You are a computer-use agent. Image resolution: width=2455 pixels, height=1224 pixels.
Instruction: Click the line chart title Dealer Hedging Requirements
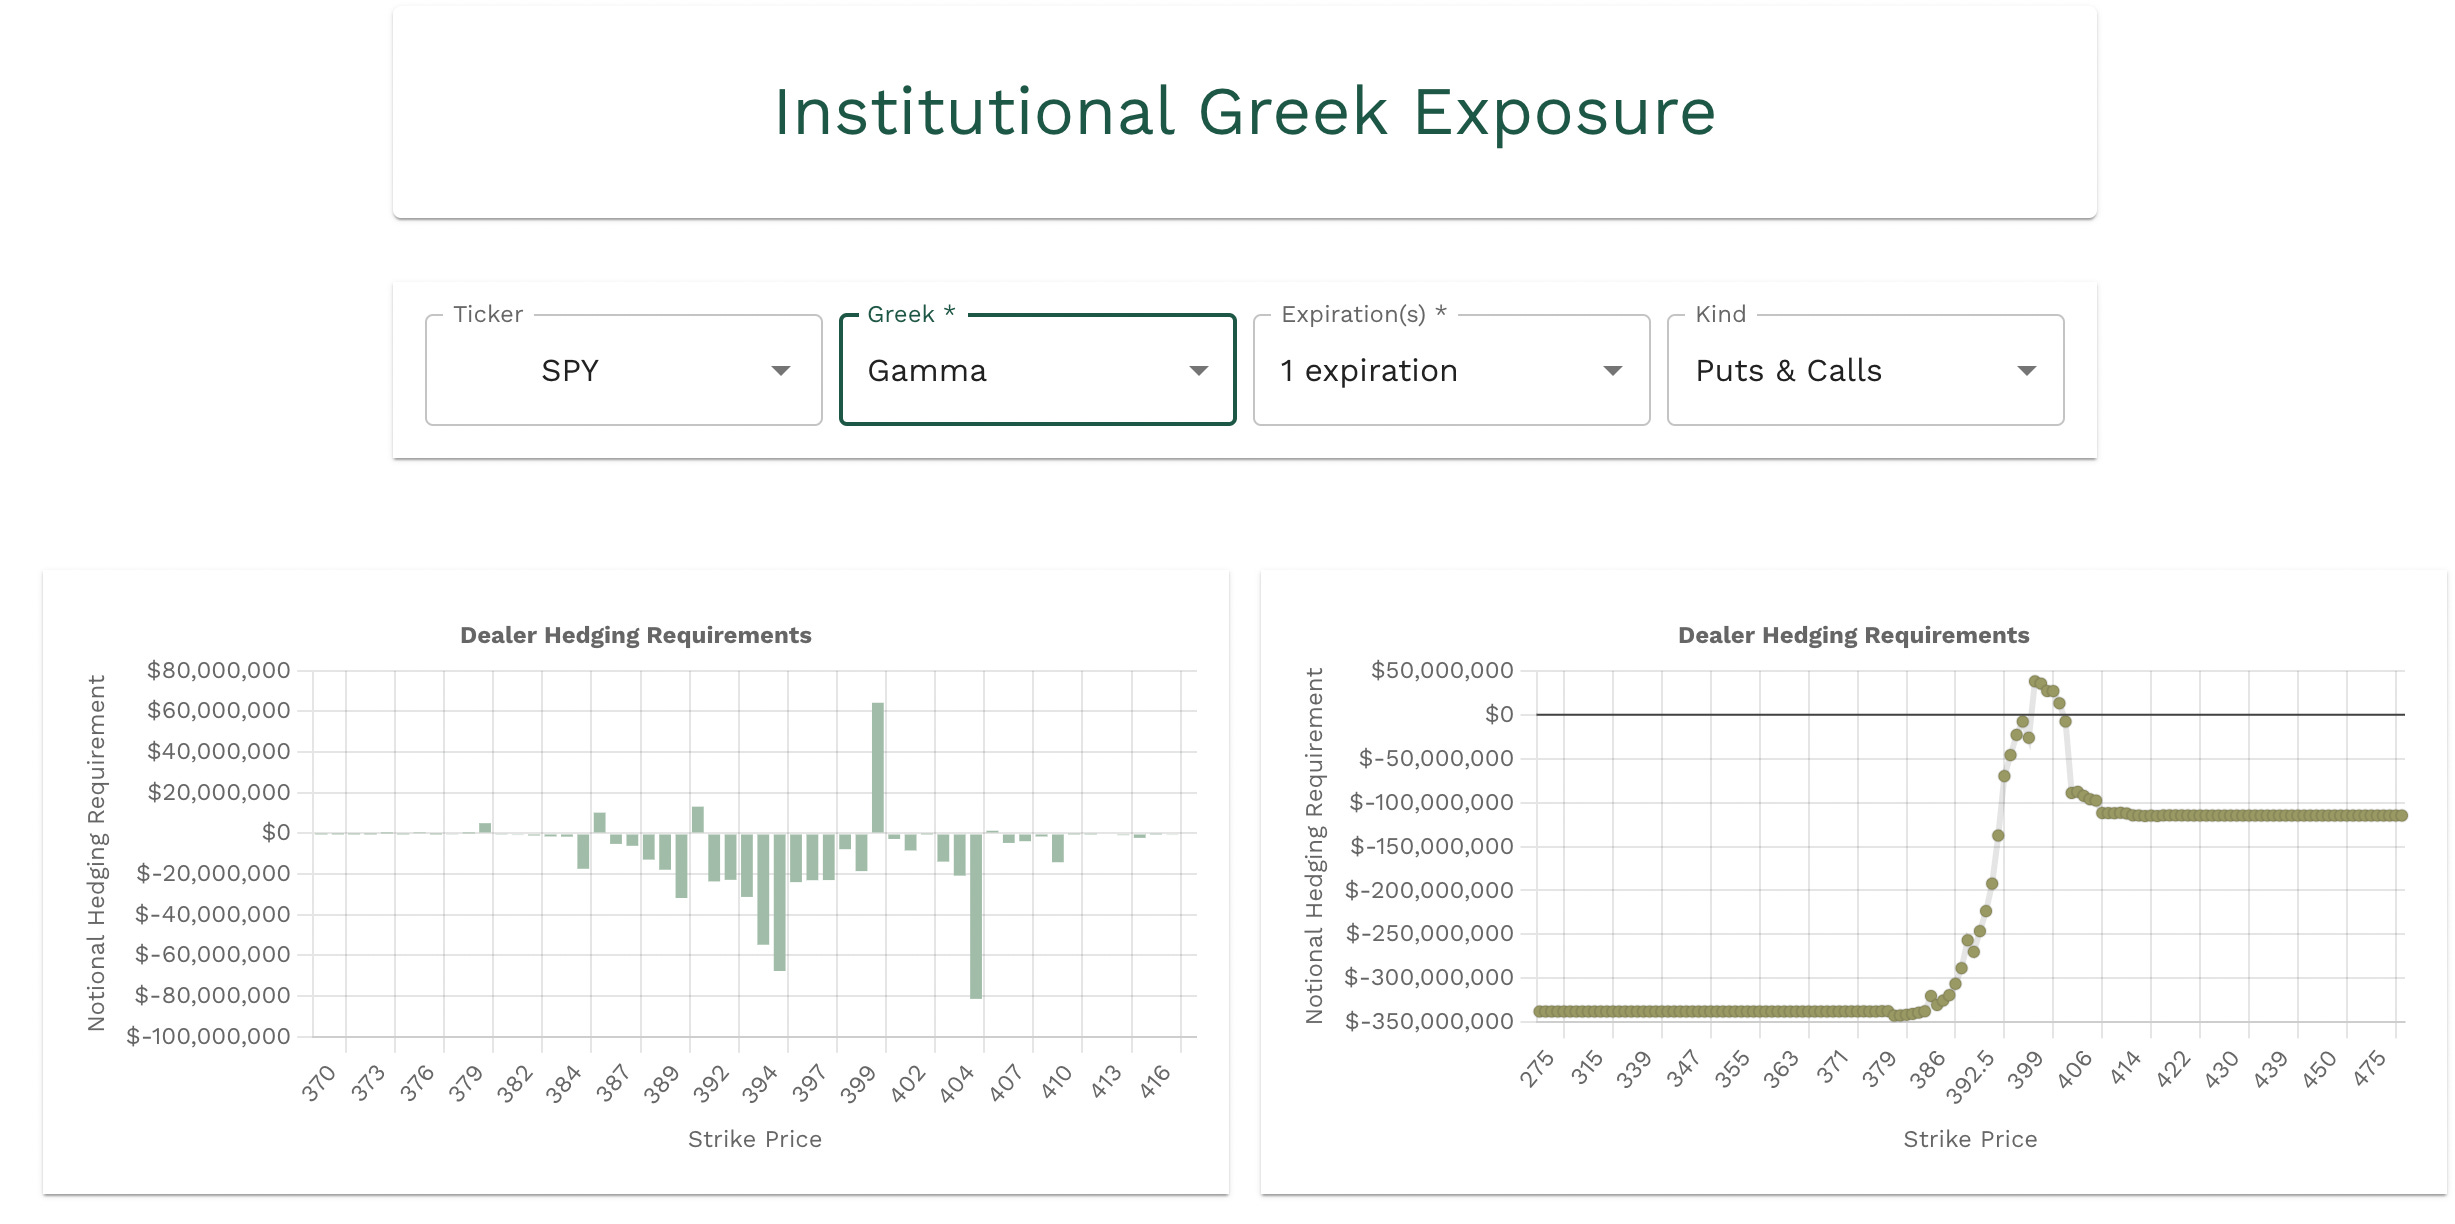(1853, 636)
